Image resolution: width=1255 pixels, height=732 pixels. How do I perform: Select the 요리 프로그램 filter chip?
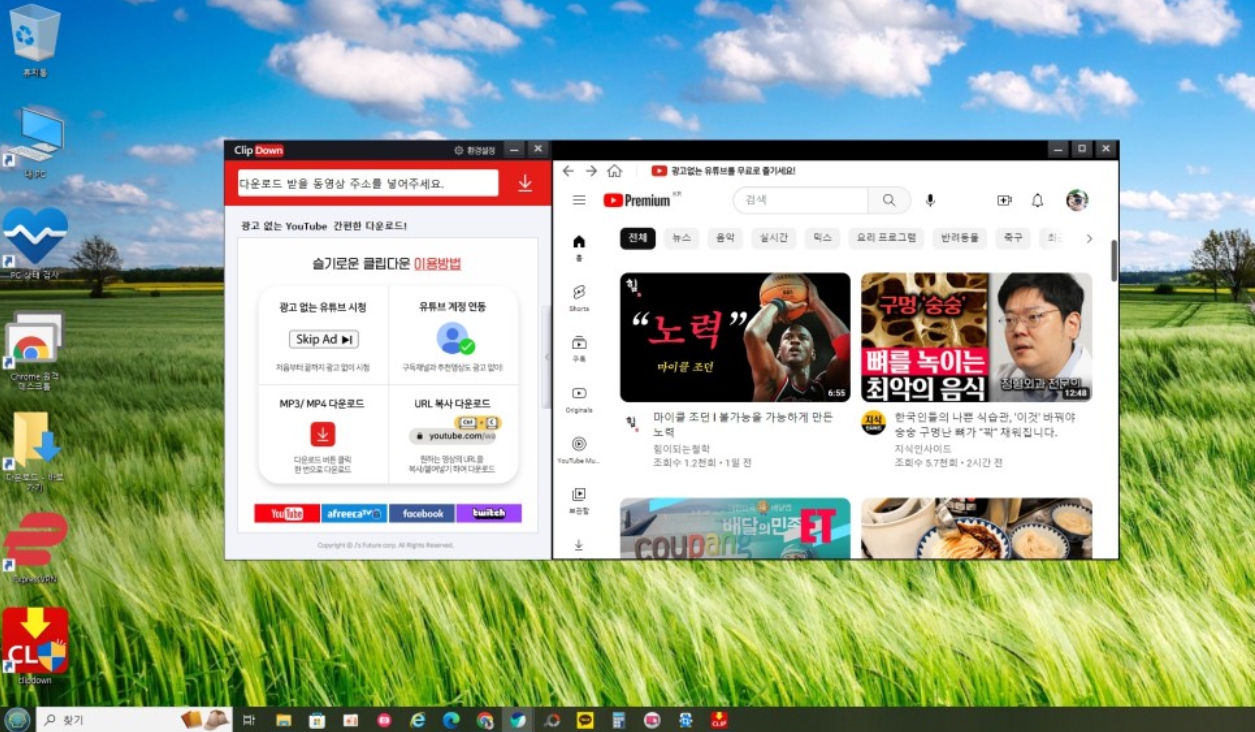click(x=886, y=238)
